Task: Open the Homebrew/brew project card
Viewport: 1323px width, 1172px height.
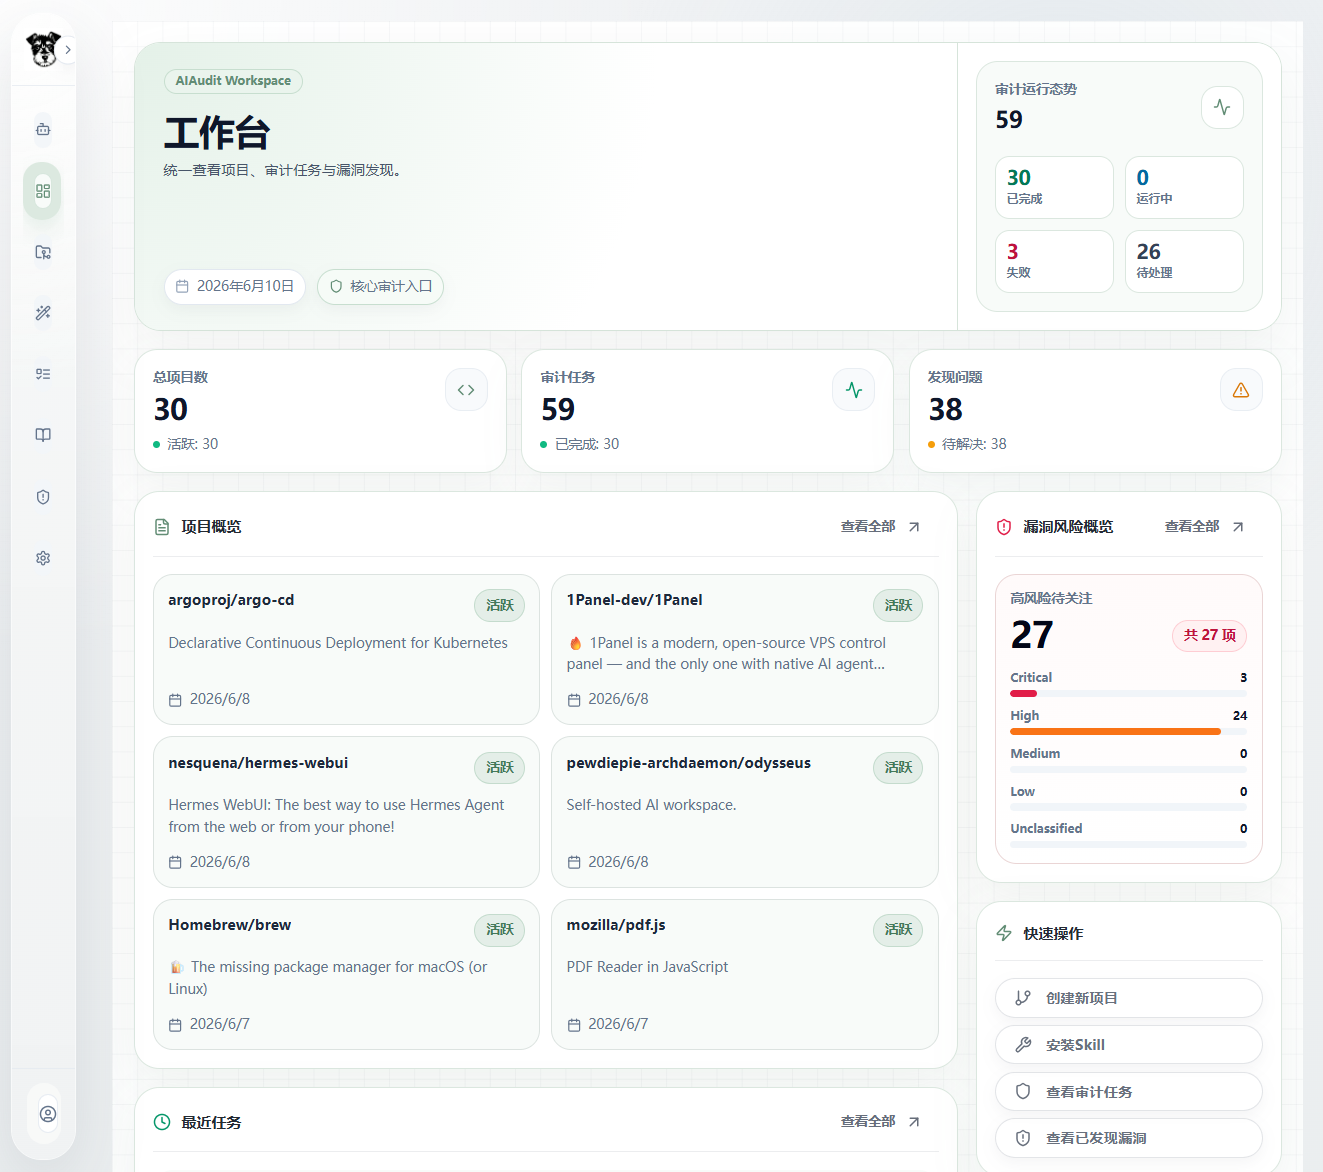Action: click(346, 974)
